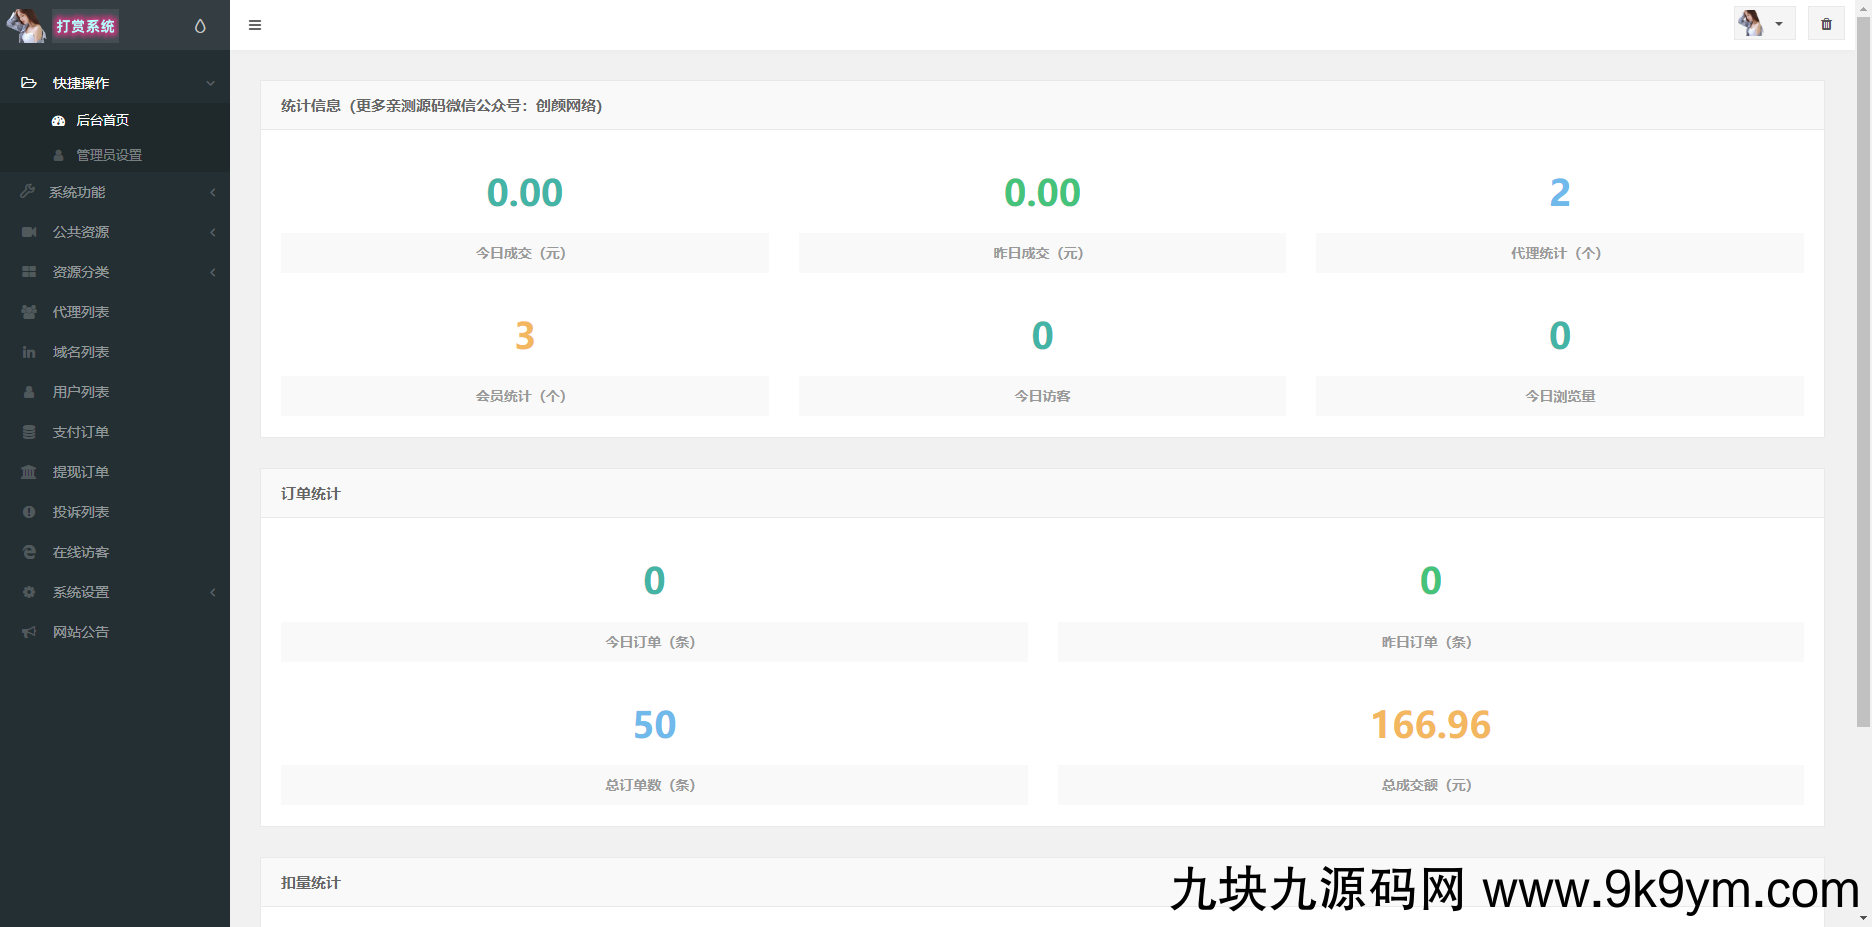The height and width of the screenshot is (927, 1872).
Task: Click the trash icon in top bar
Action: point(1826,24)
